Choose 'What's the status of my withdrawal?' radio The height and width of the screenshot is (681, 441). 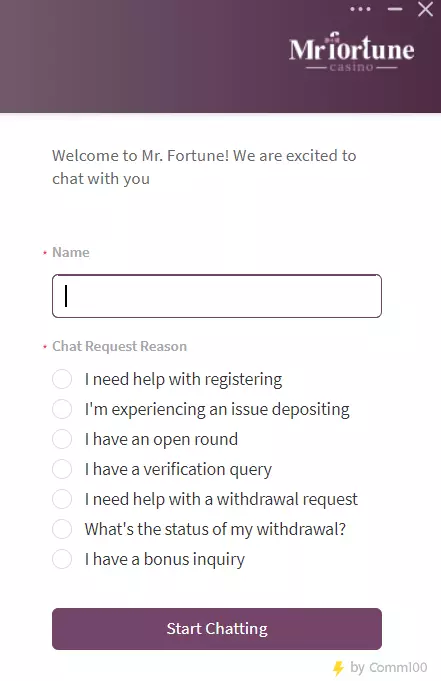click(62, 529)
